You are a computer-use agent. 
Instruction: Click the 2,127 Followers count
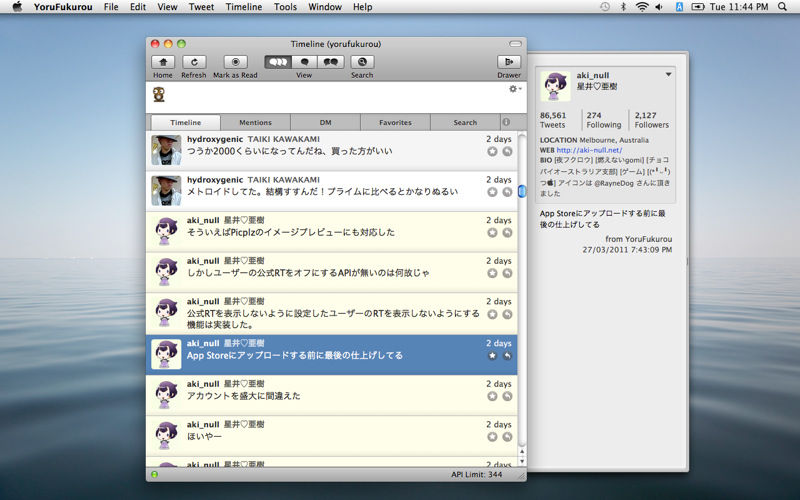[651, 119]
